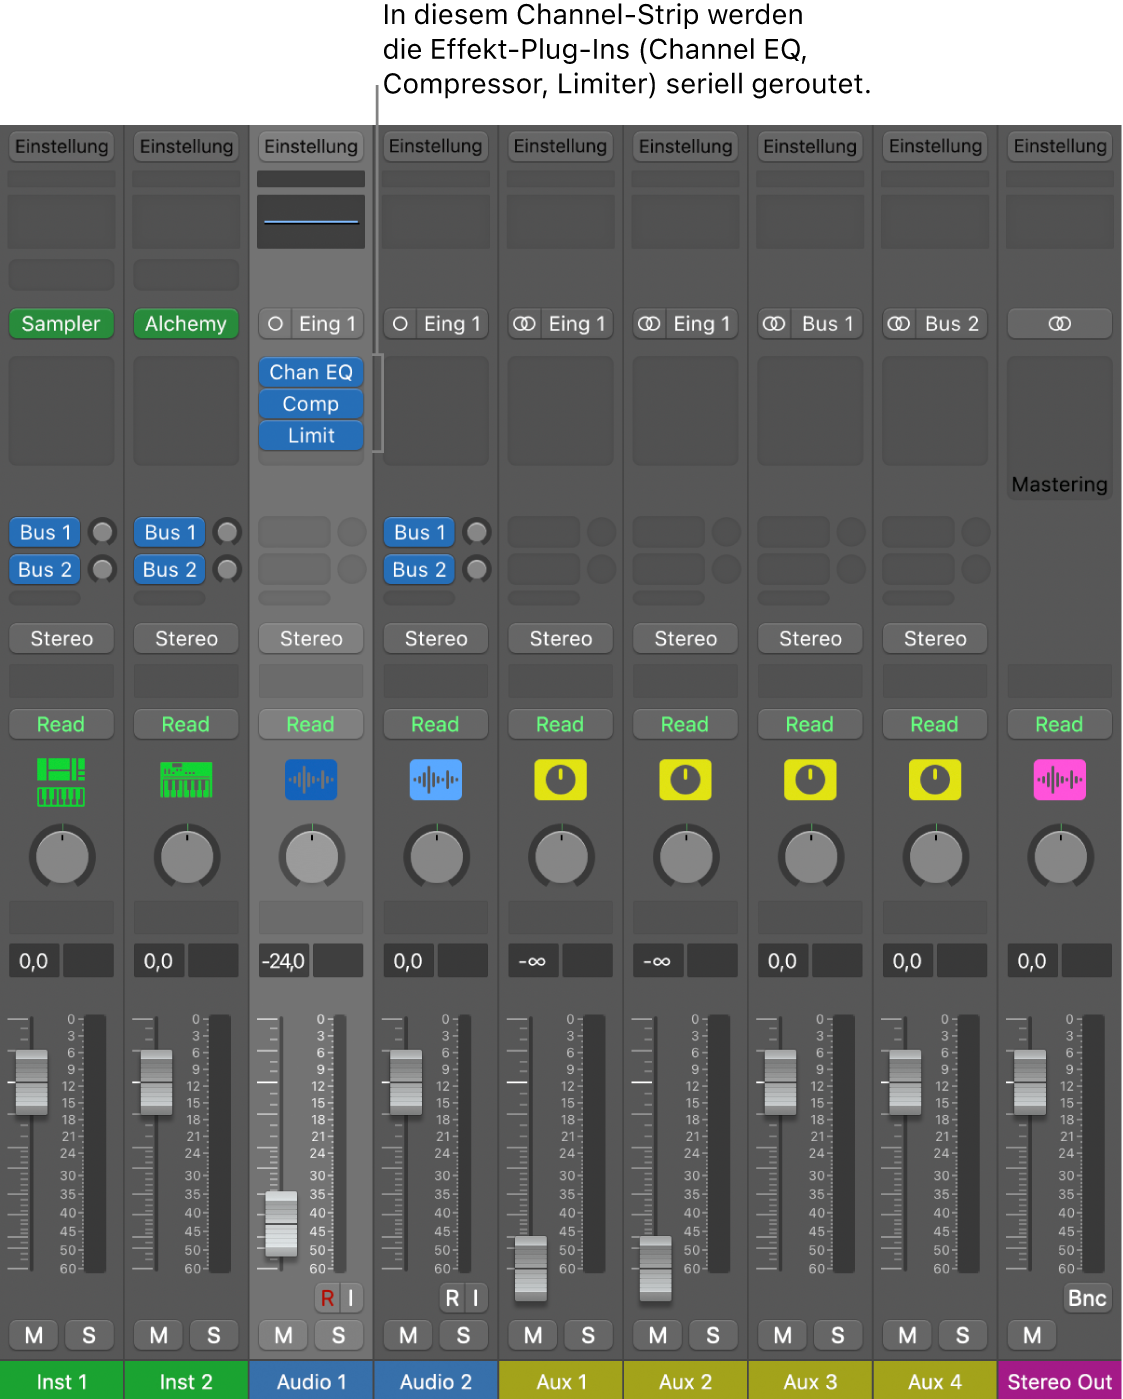1123x1399 pixels.
Task: Click the blue waveform icon on Audio 1
Action: [x=310, y=780]
